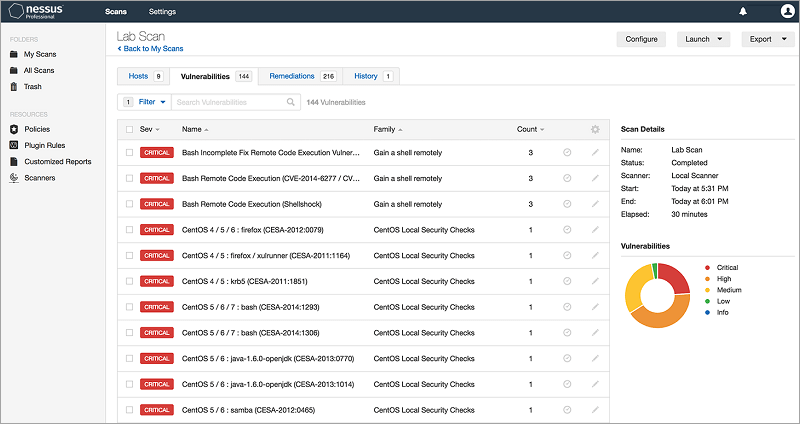
Task: Check the Bash CVE-2014-6277 row checkbox
Action: click(130, 178)
